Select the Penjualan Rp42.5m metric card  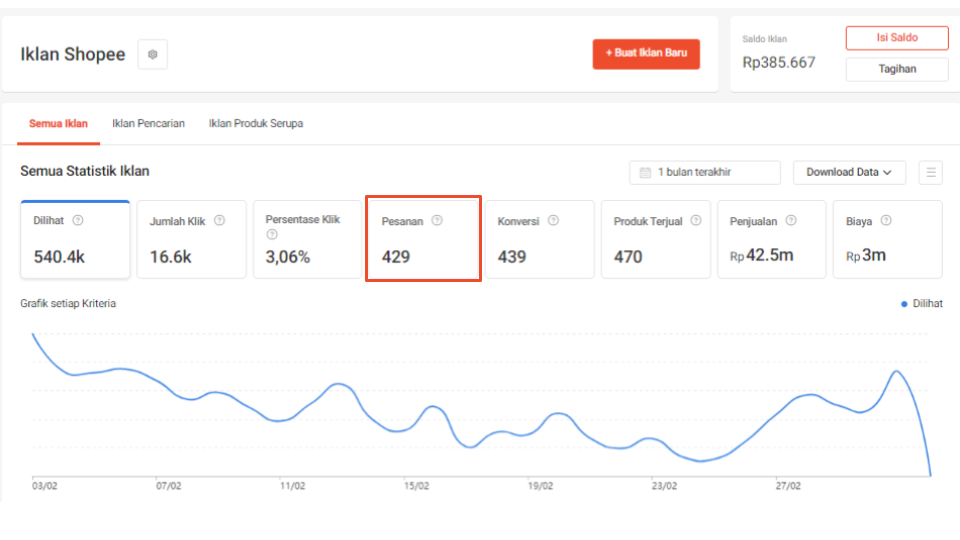point(771,239)
